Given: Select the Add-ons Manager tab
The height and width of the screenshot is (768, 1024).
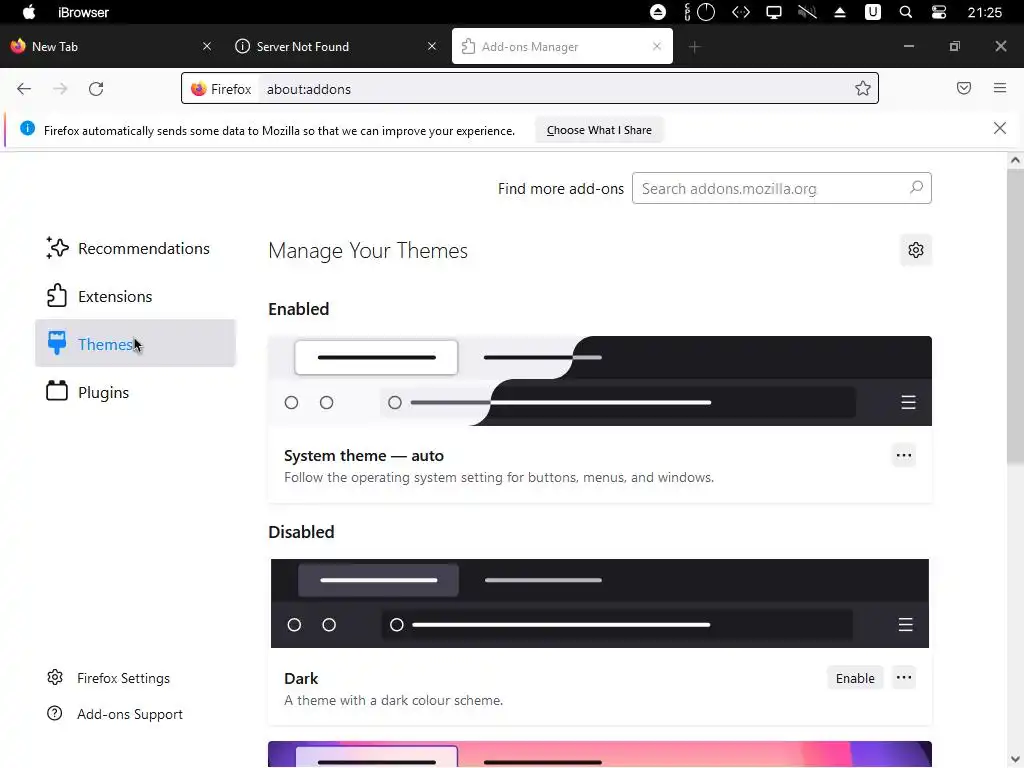Looking at the screenshot, I should tap(562, 46).
